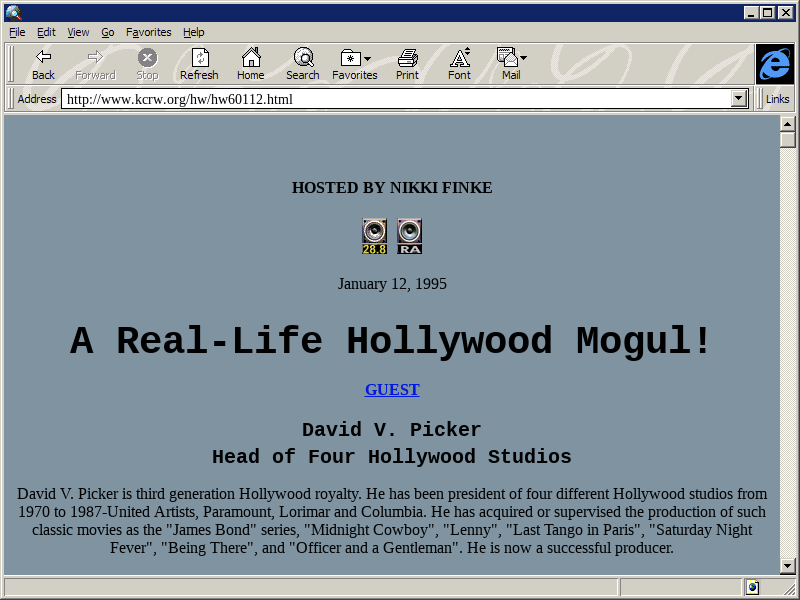Play the 28.8 speaker audio icon
800x600 pixels.
374,236
